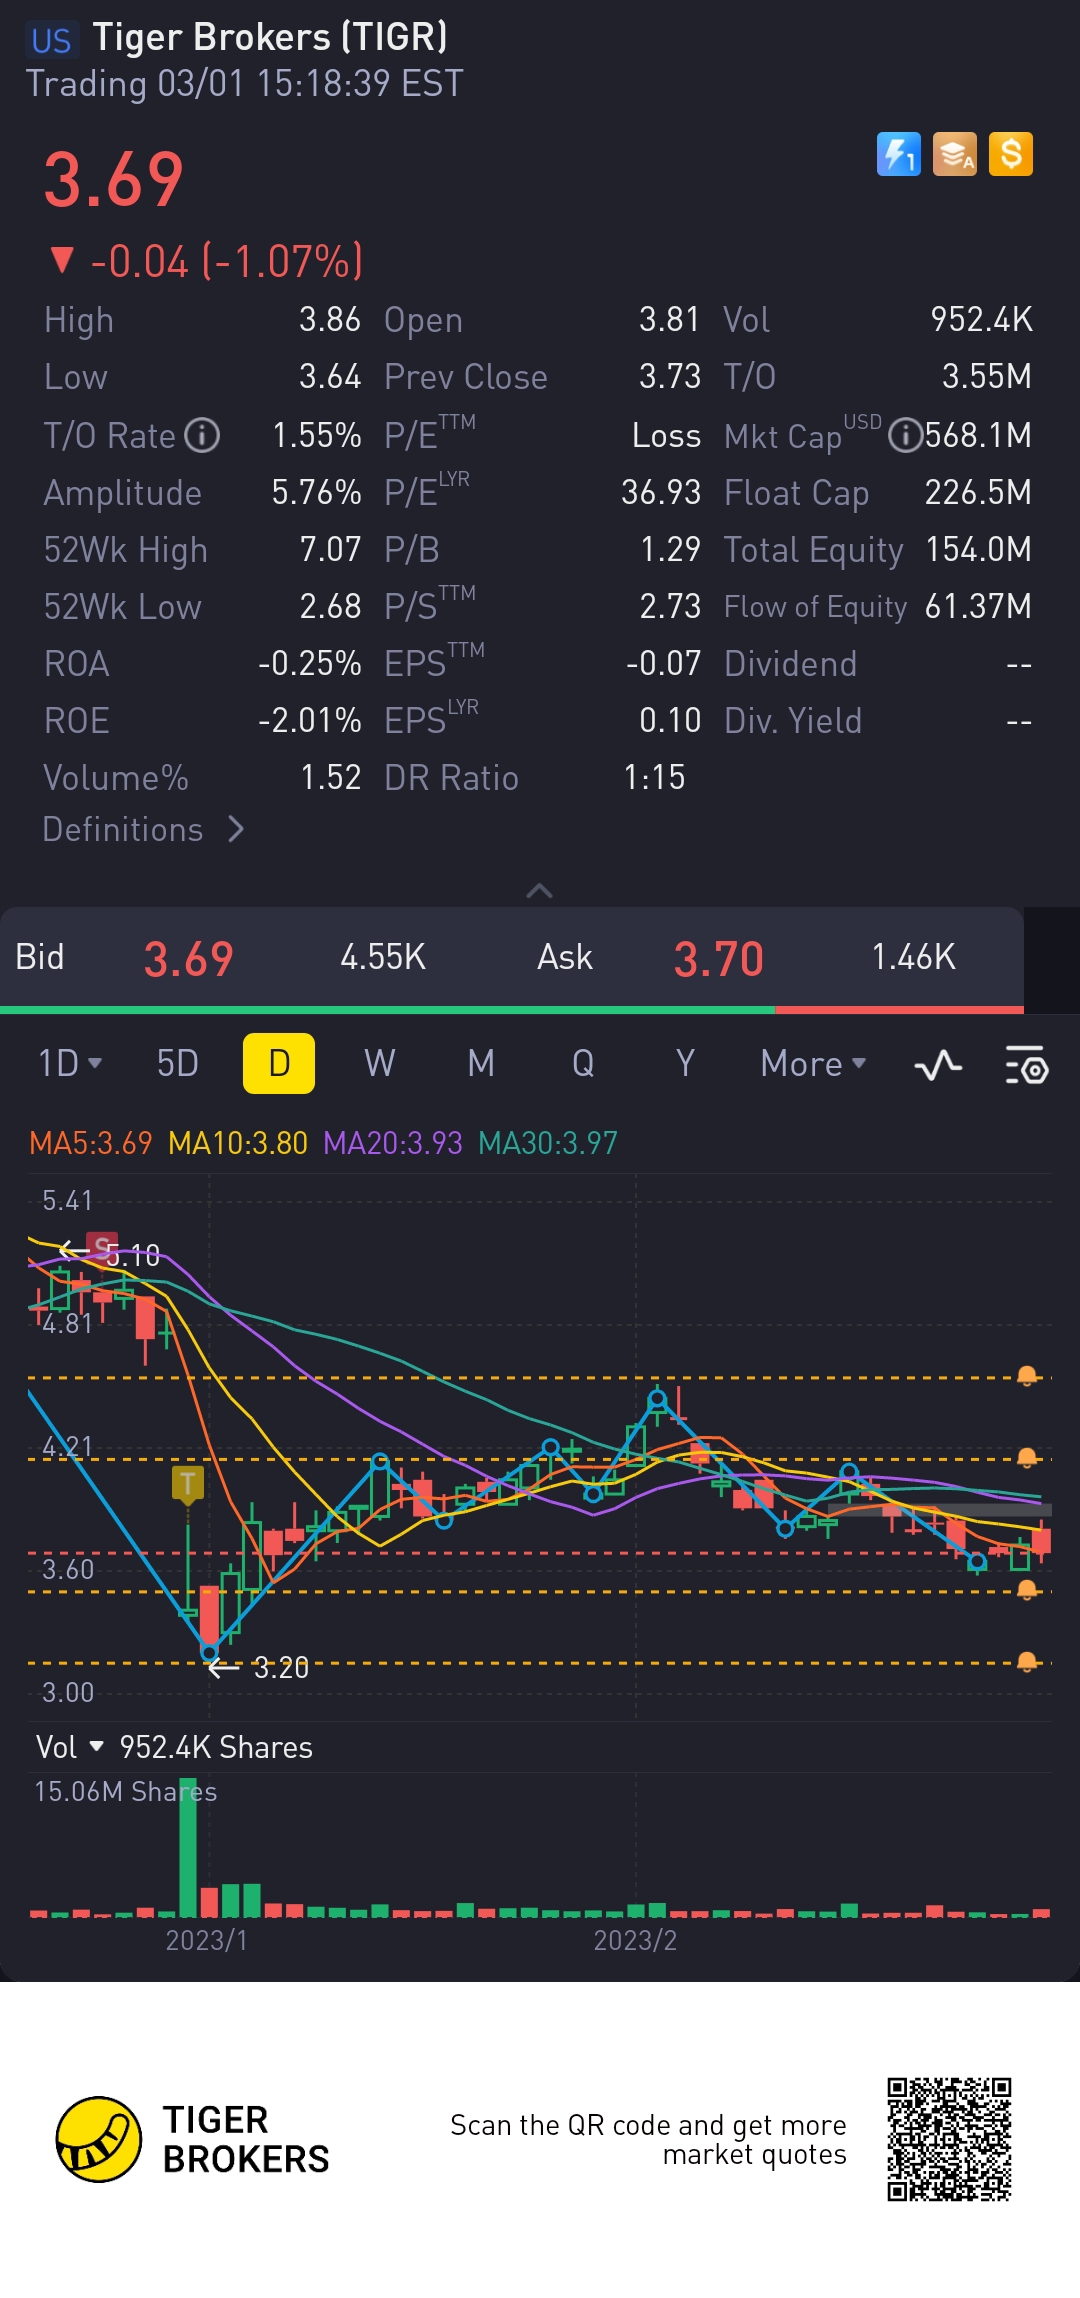Viewport: 1080px width, 2298px height.
Task: Tap the Bid price 3.69
Action: click(188, 959)
